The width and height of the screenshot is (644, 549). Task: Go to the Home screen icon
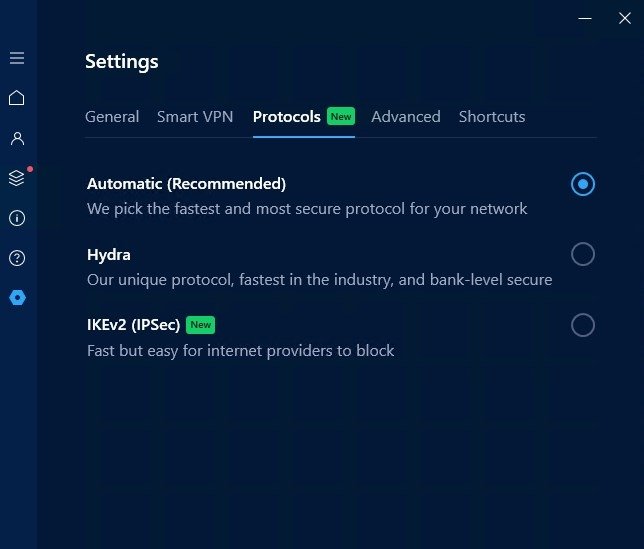tap(17, 98)
